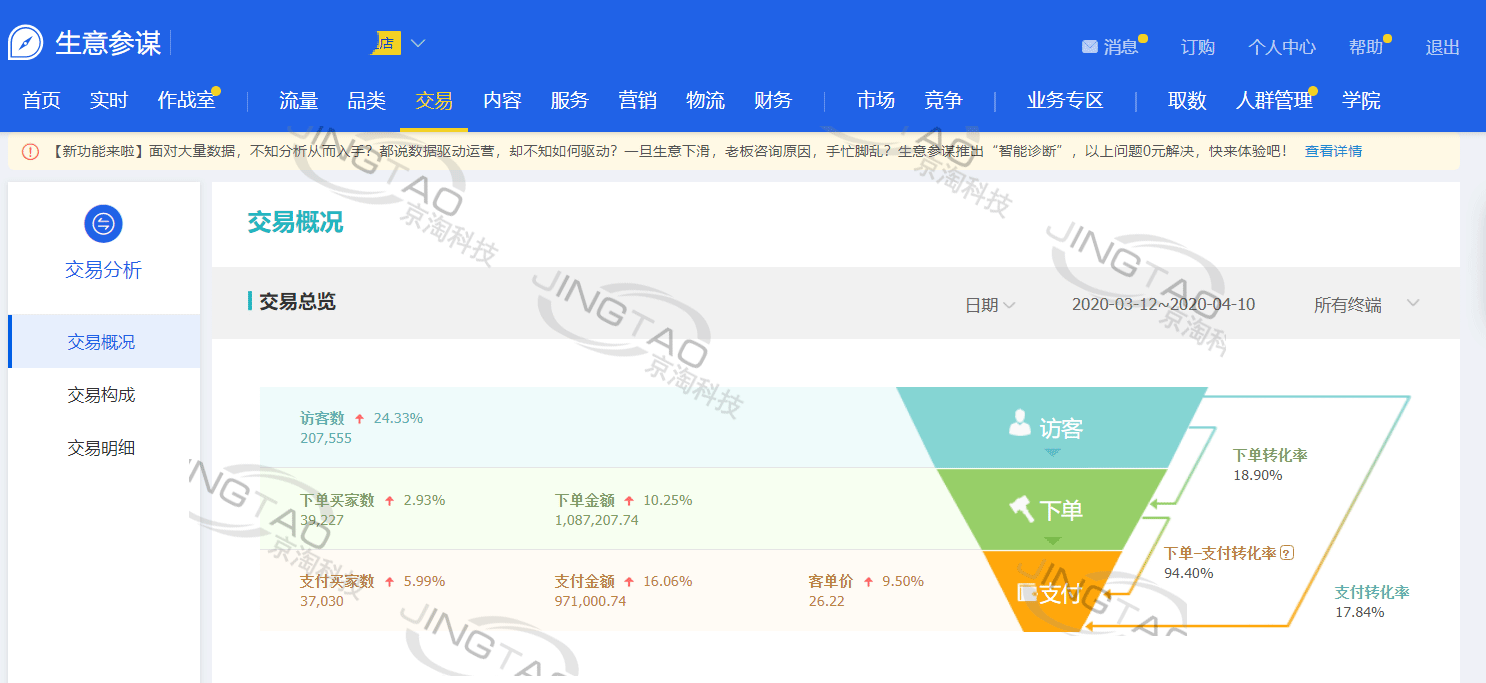Click the 查看详情 link
The height and width of the screenshot is (683, 1486).
click(x=1332, y=152)
